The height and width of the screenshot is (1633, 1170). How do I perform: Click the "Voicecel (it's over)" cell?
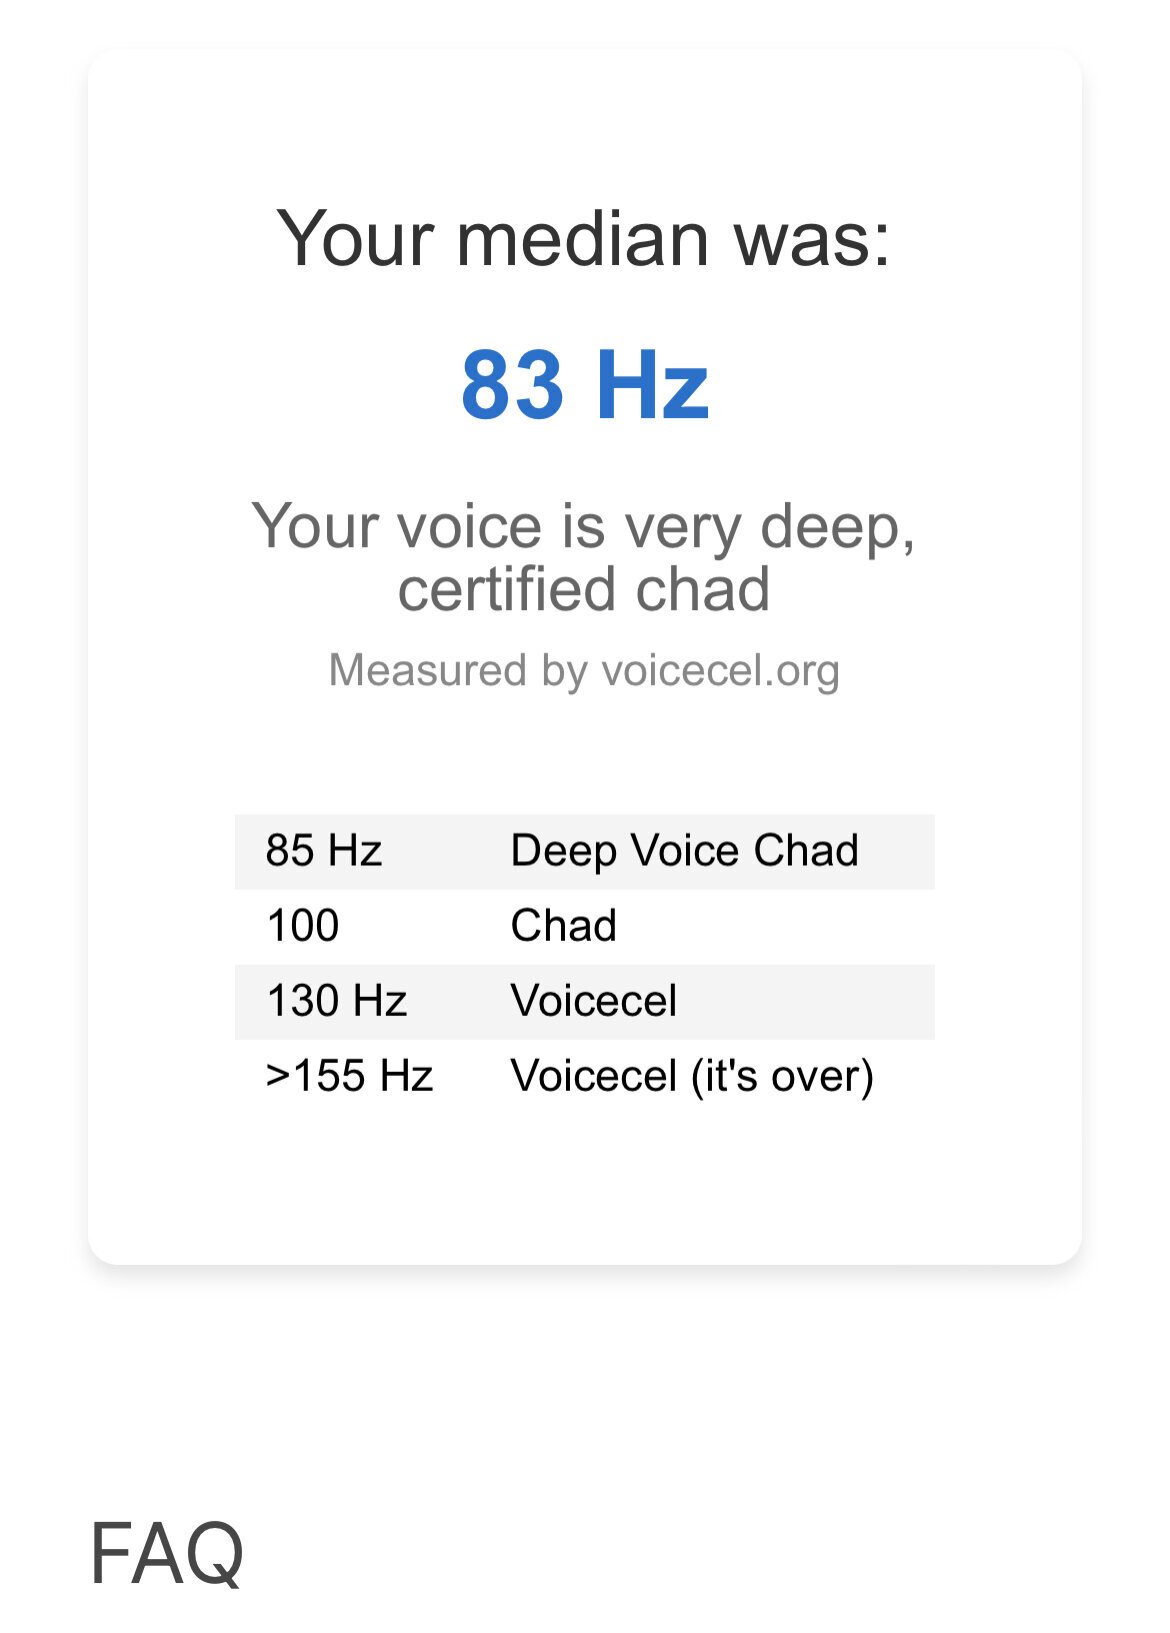(x=692, y=1077)
